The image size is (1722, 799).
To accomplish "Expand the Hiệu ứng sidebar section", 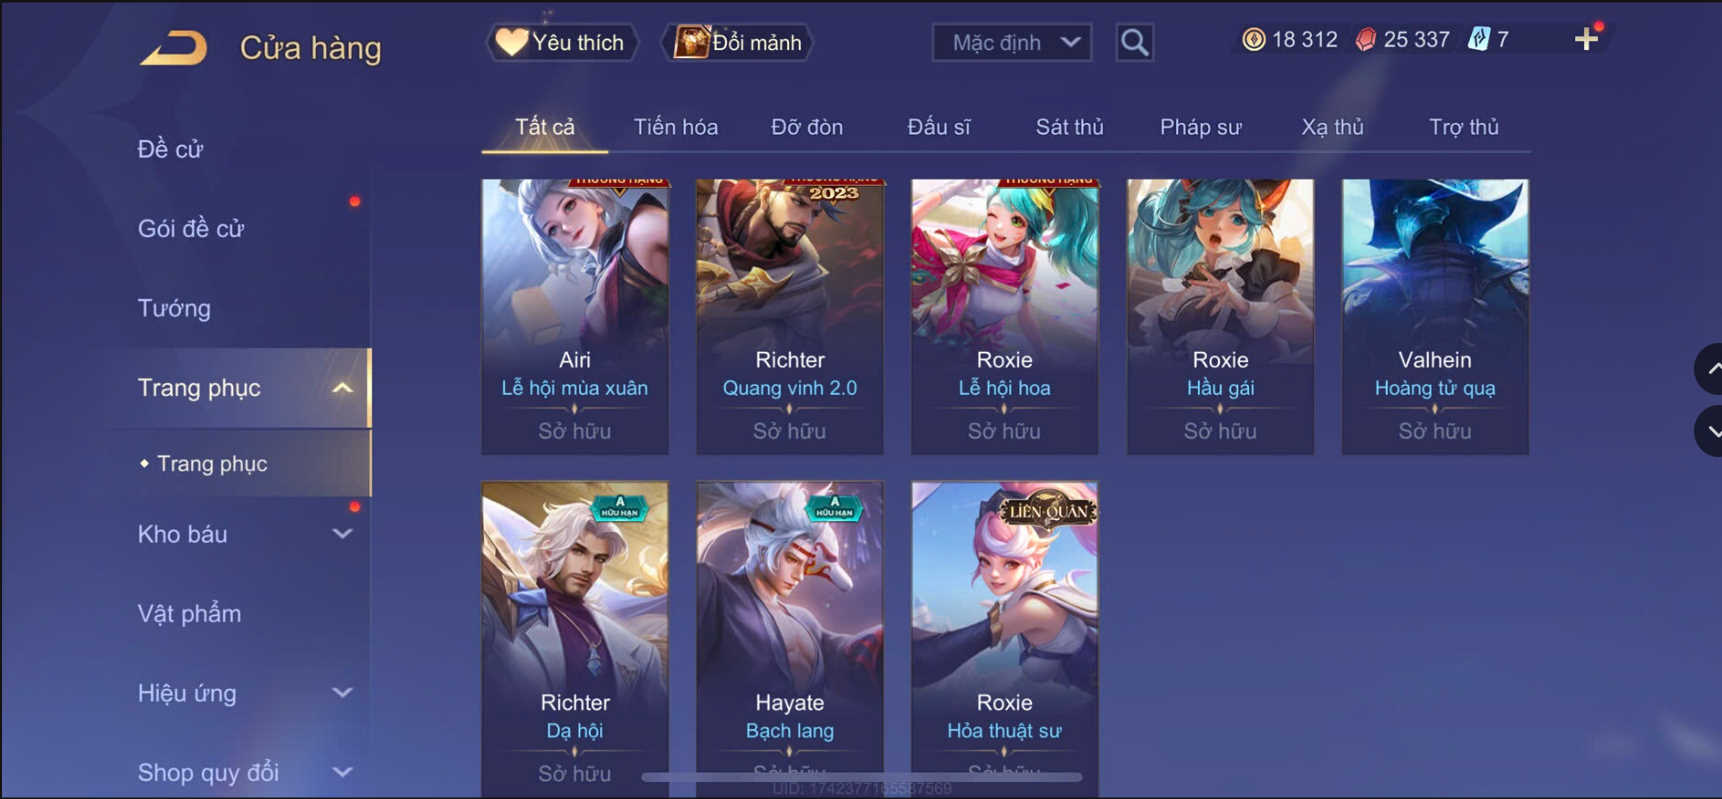I will coord(342,693).
